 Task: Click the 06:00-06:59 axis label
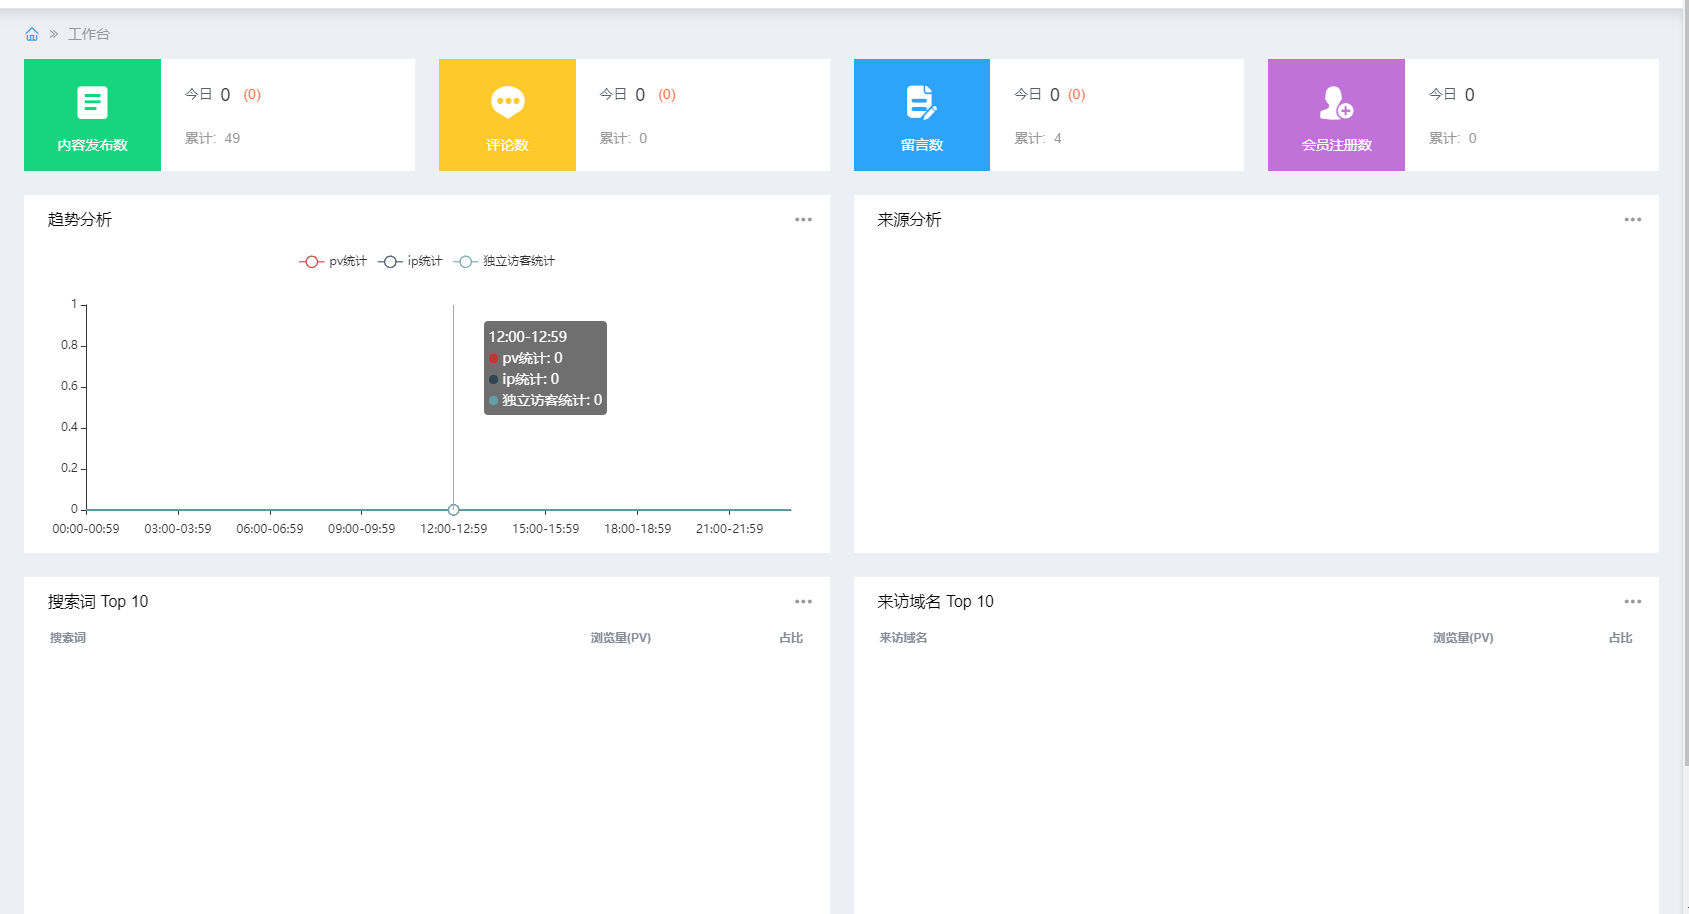click(270, 529)
